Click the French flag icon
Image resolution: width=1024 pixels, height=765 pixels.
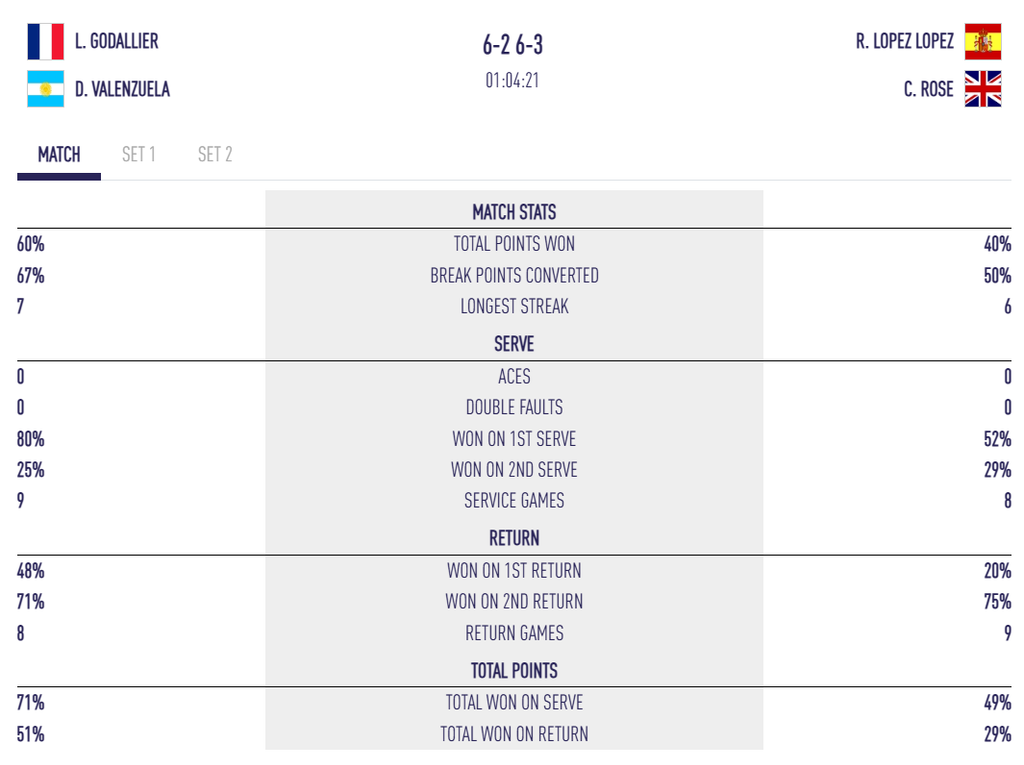coord(46,42)
